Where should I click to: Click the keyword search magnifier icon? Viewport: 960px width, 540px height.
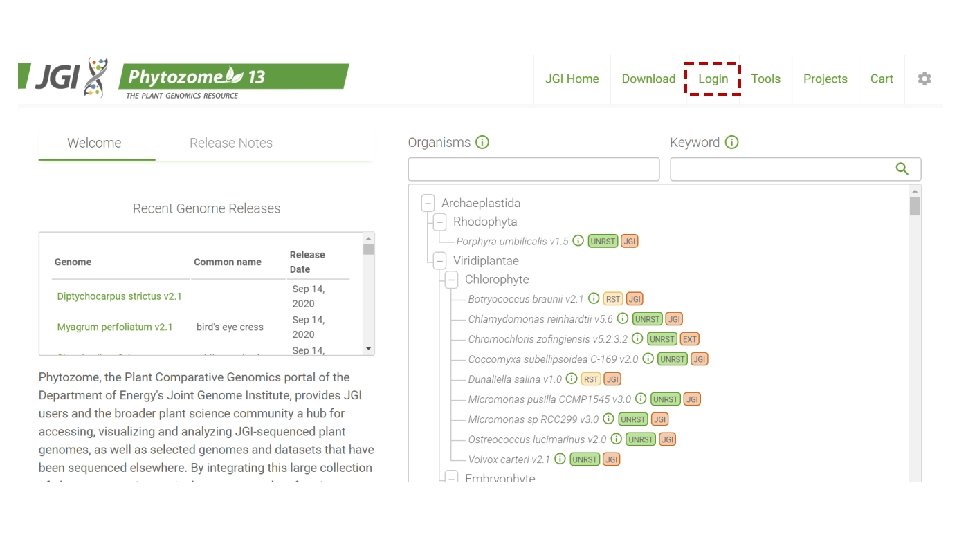tap(902, 168)
